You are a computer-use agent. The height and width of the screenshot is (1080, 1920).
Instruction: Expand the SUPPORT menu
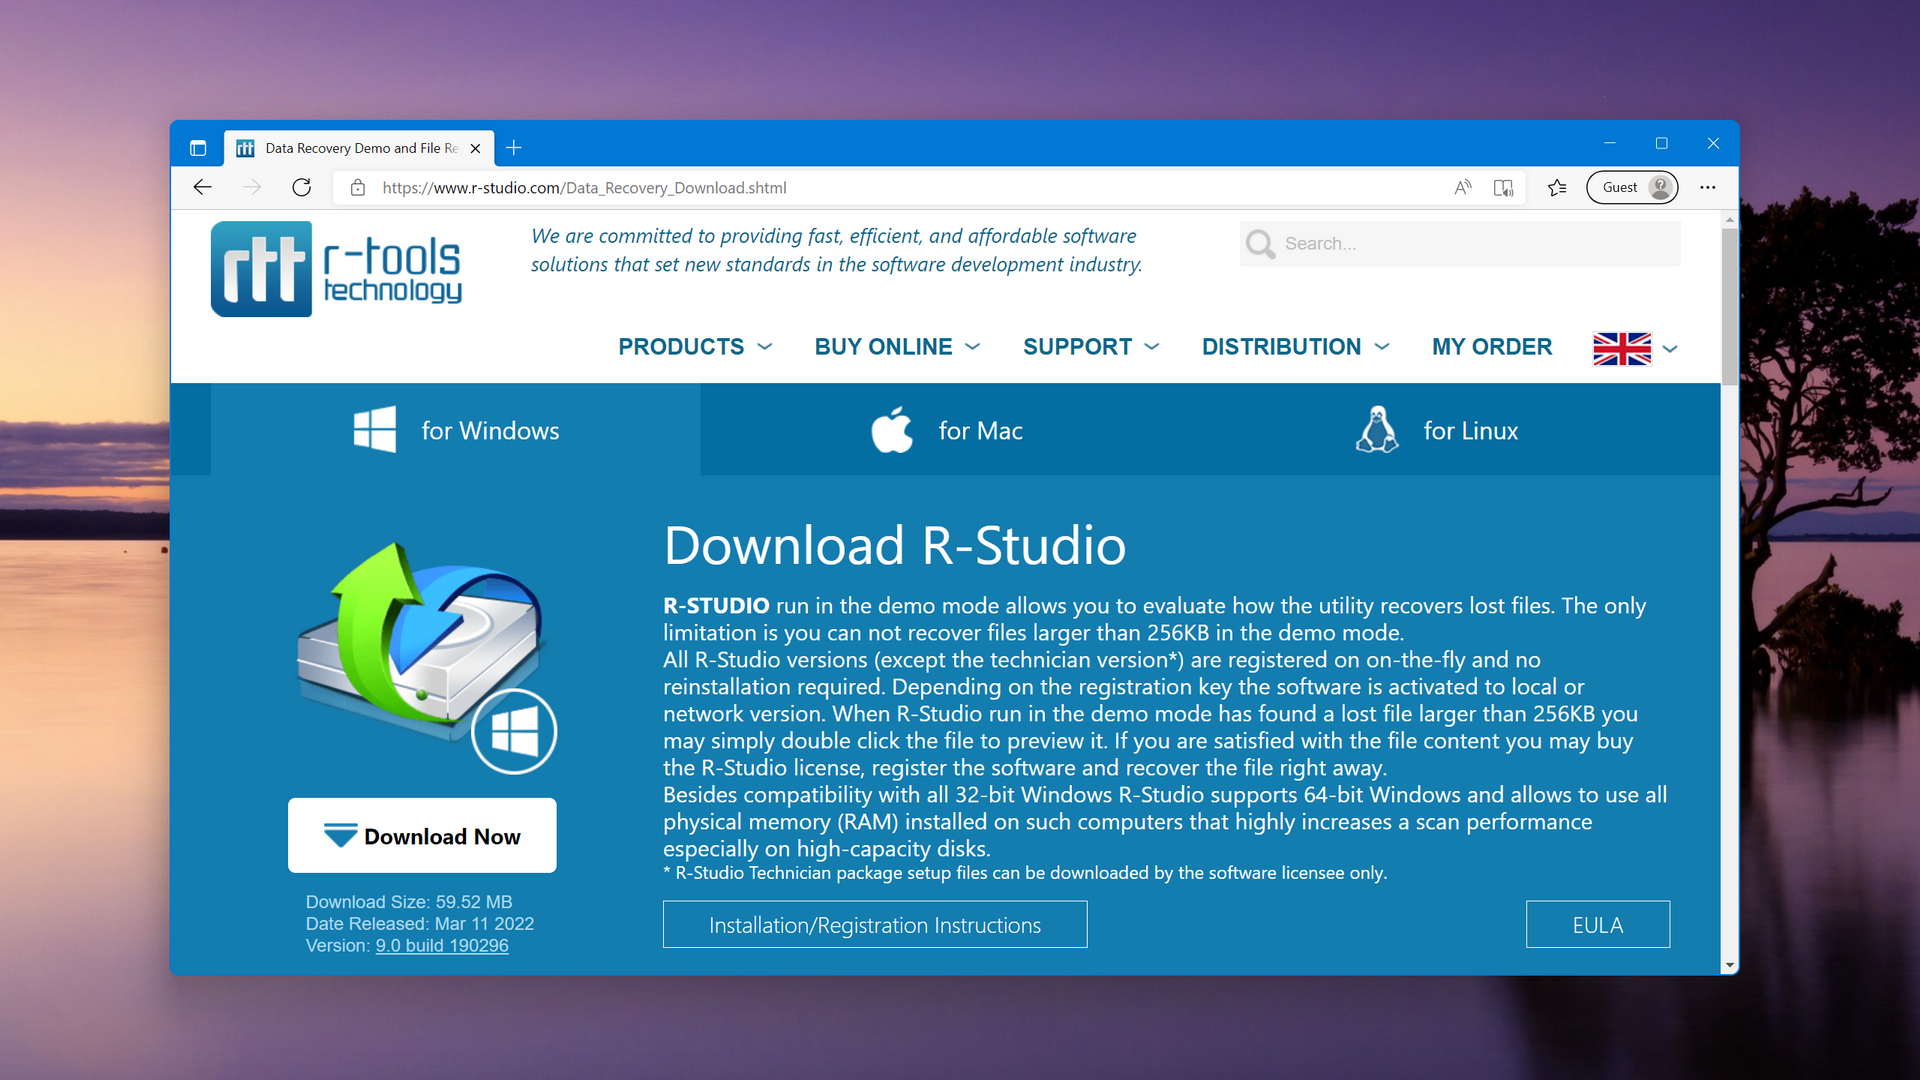[x=1091, y=347]
